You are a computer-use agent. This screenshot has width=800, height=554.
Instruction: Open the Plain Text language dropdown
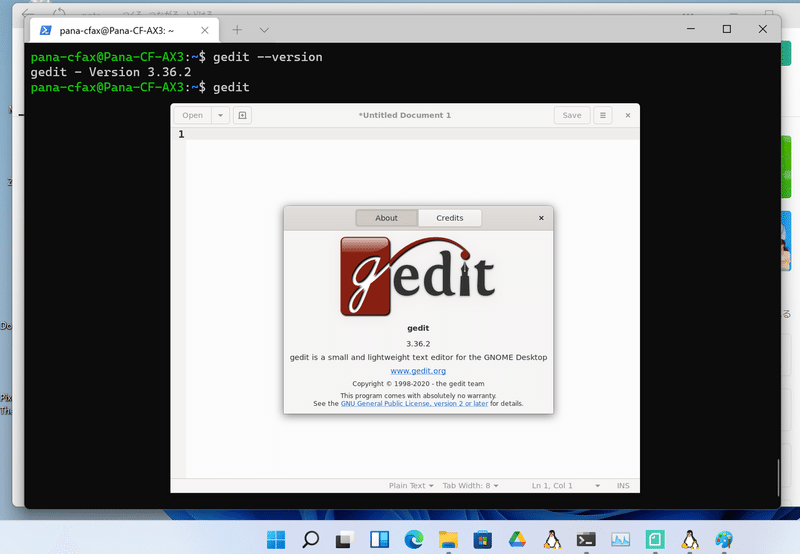[x=411, y=486]
